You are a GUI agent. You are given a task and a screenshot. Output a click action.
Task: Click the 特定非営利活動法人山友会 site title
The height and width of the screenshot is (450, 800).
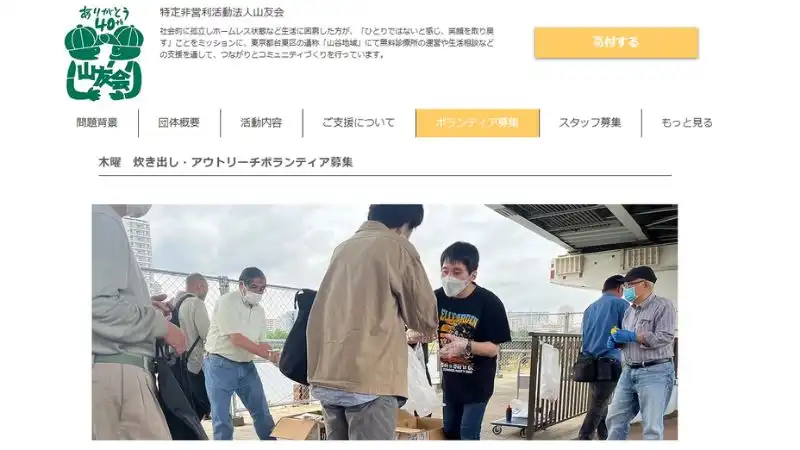pos(222,12)
